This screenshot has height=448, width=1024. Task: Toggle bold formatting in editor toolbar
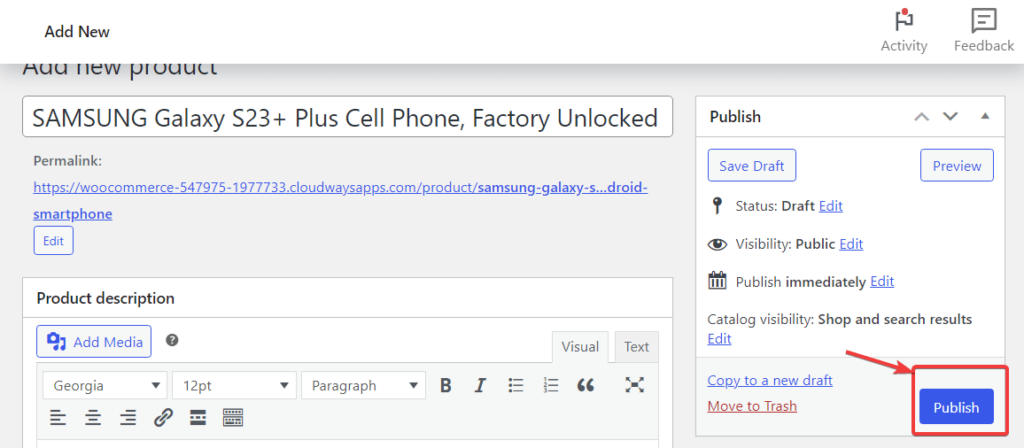[446, 385]
